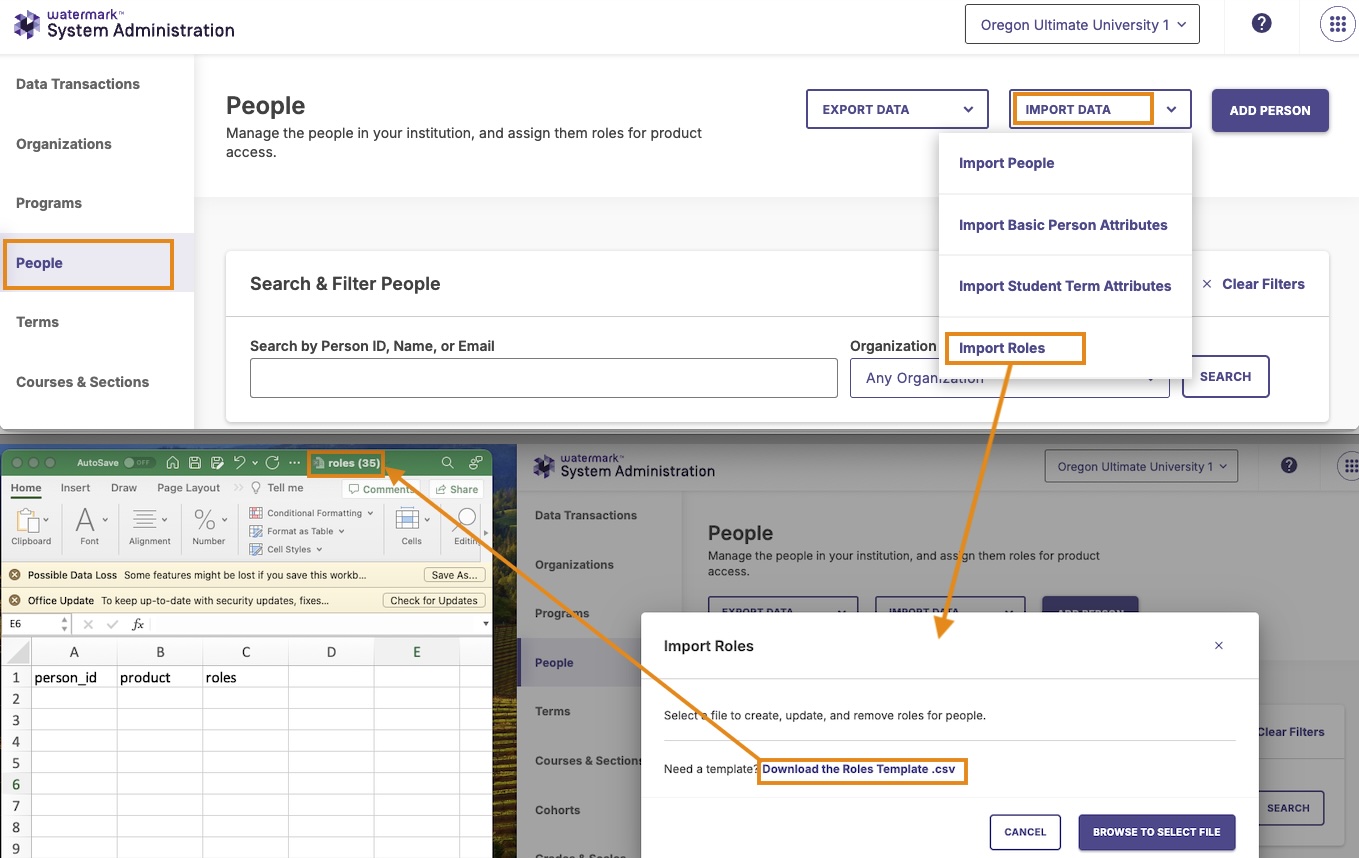The image size is (1359, 858).
Task: Click the formula bar cancel X icon
Action: (88, 624)
